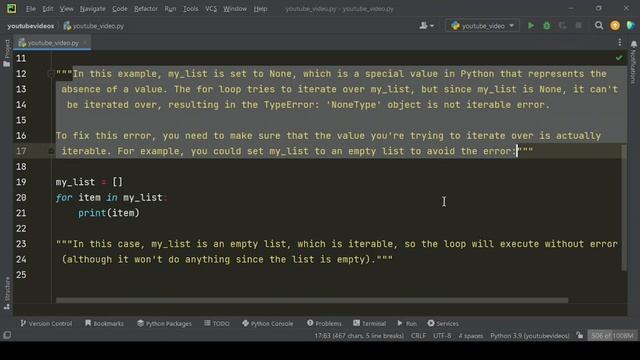640x360 pixels.
Task: Open Search Everywhere magnifier
Action: pos(599,26)
